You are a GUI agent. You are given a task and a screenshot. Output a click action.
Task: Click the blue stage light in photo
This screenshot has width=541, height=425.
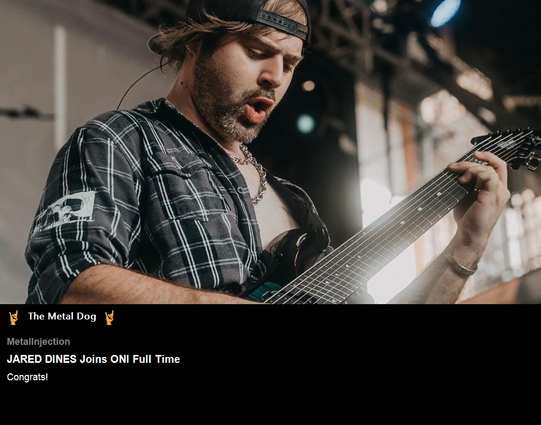pos(445,12)
